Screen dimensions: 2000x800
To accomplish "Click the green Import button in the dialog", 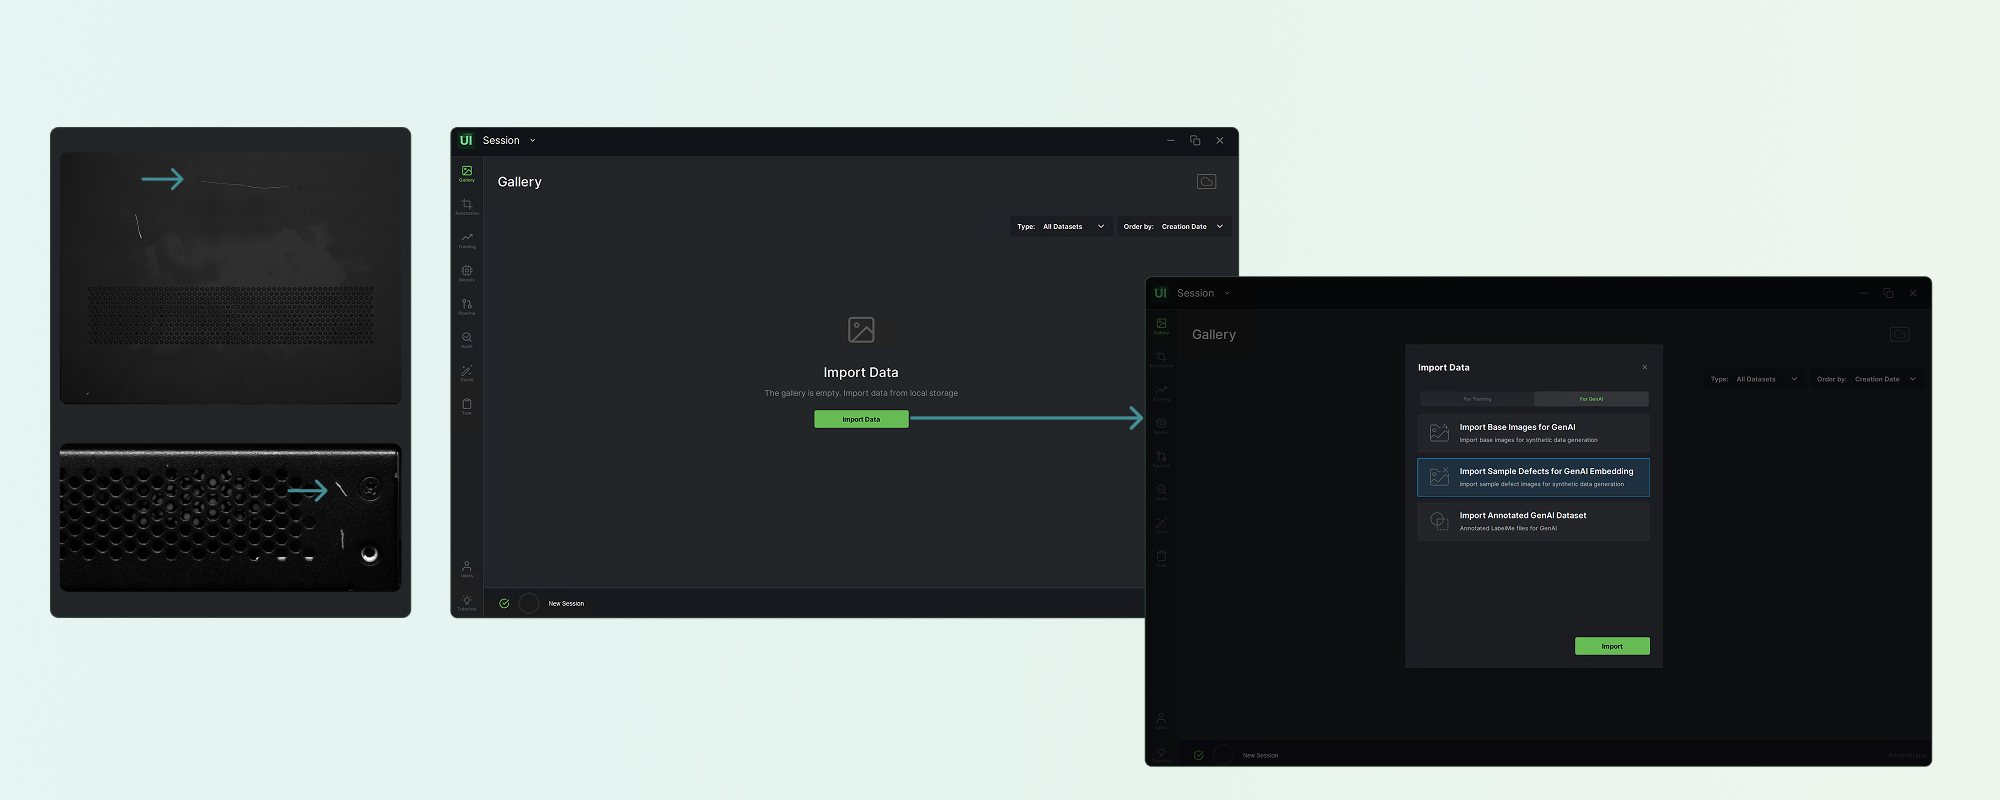I will (x=1612, y=646).
